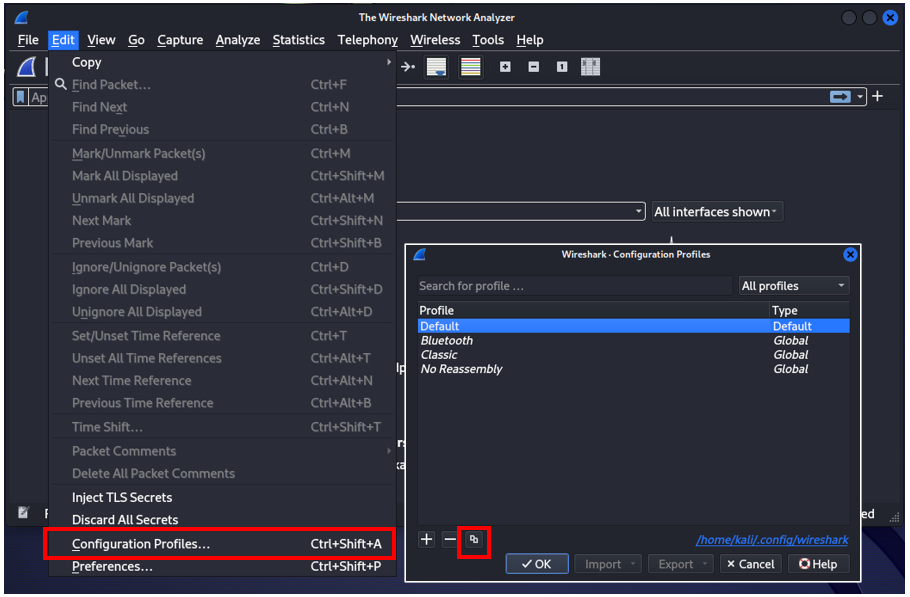Click the Type column header
The image size is (910, 597).
coord(810,310)
